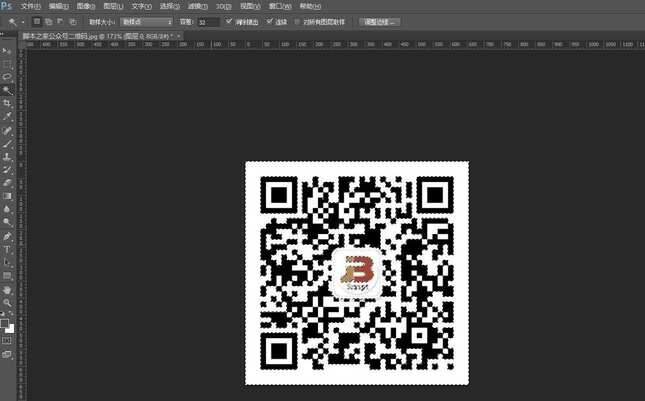Close the QR code jpg document tab
This screenshot has height=401, width=645.
coord(179,36)
